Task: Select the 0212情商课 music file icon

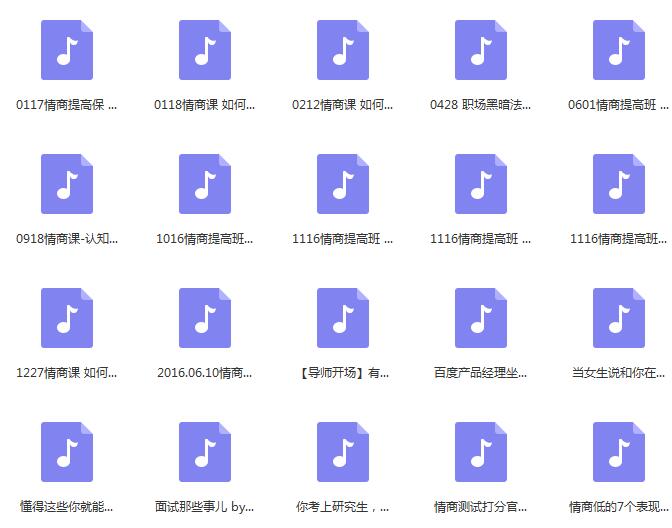Action: pyautogui.click(x=343, y=50)
